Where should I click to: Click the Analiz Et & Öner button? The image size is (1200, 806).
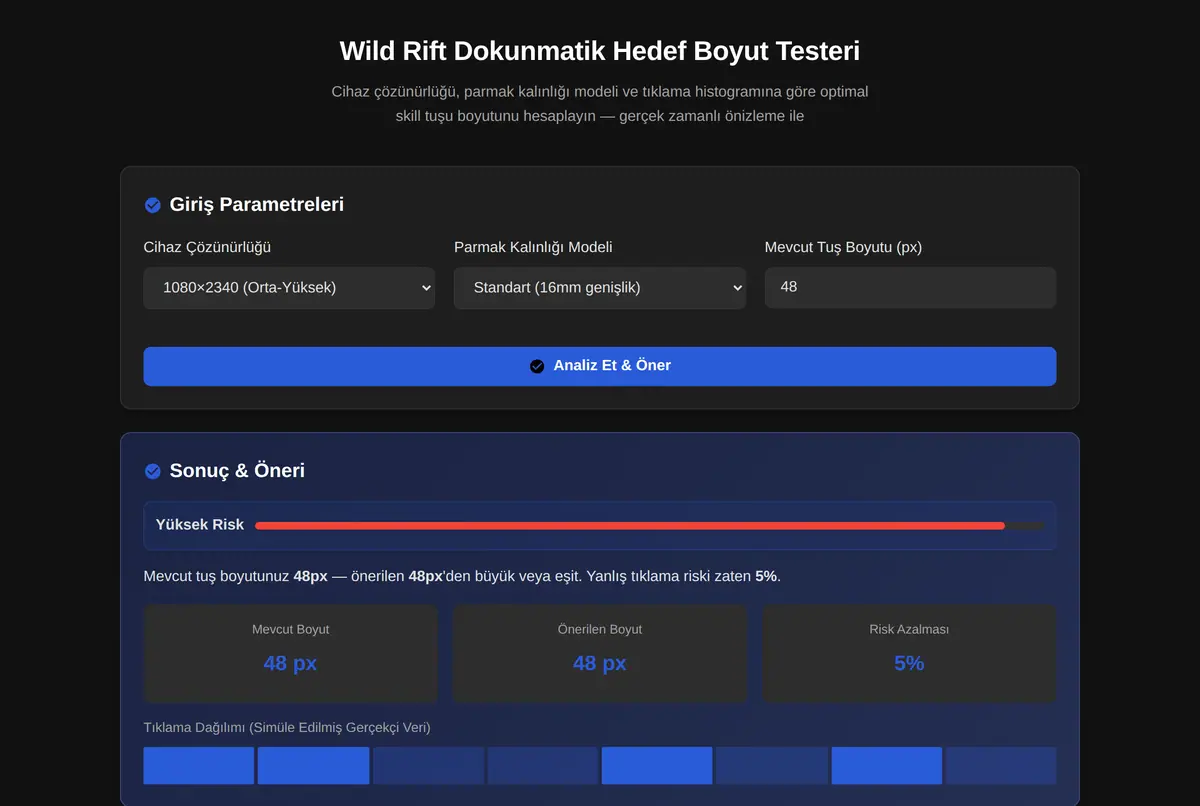pyautogui.click(x=600, y=366)
